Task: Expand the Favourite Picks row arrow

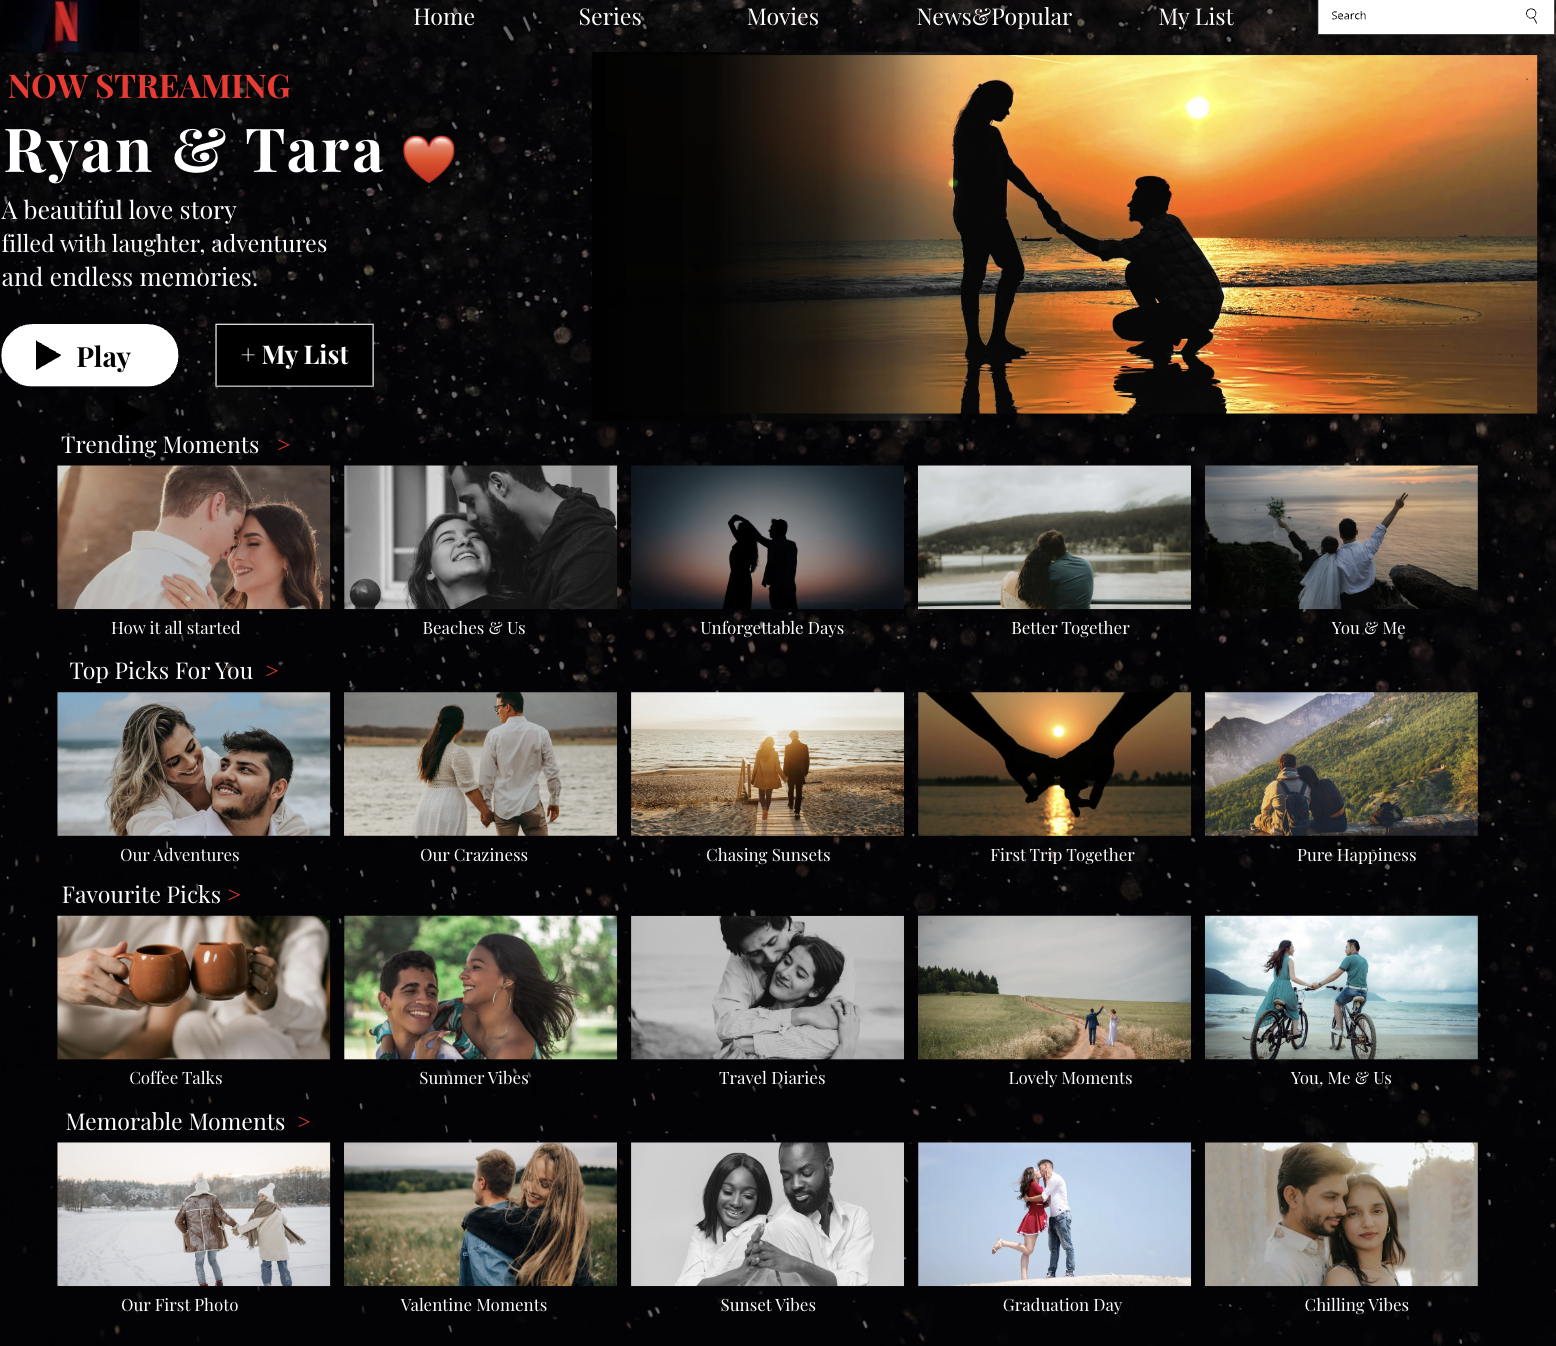Action: [x=234, y=895]
